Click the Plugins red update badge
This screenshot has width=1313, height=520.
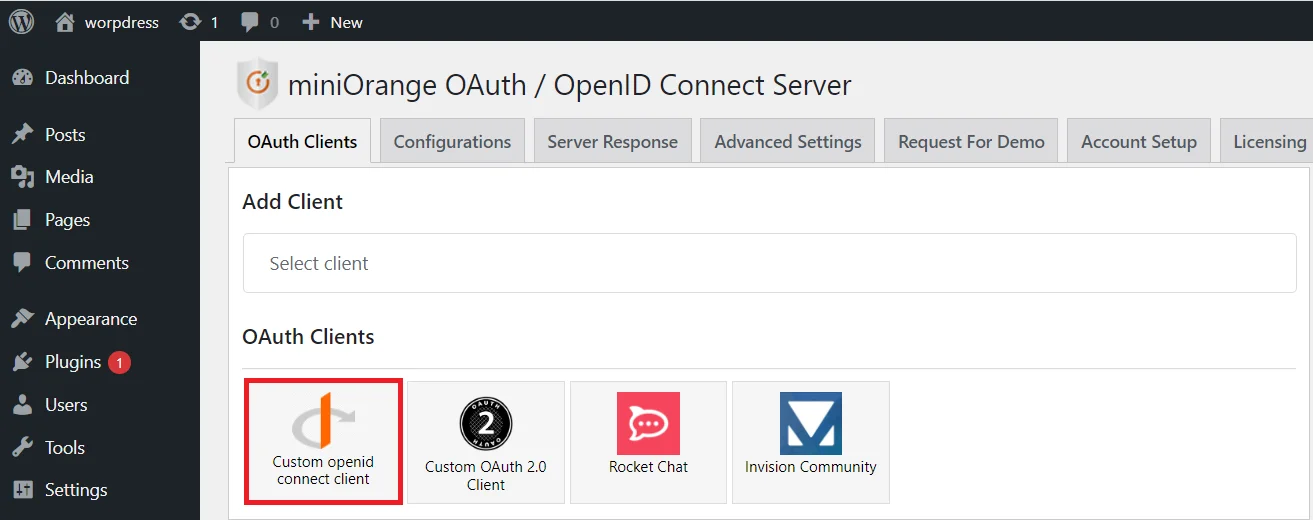click(119, 363)
